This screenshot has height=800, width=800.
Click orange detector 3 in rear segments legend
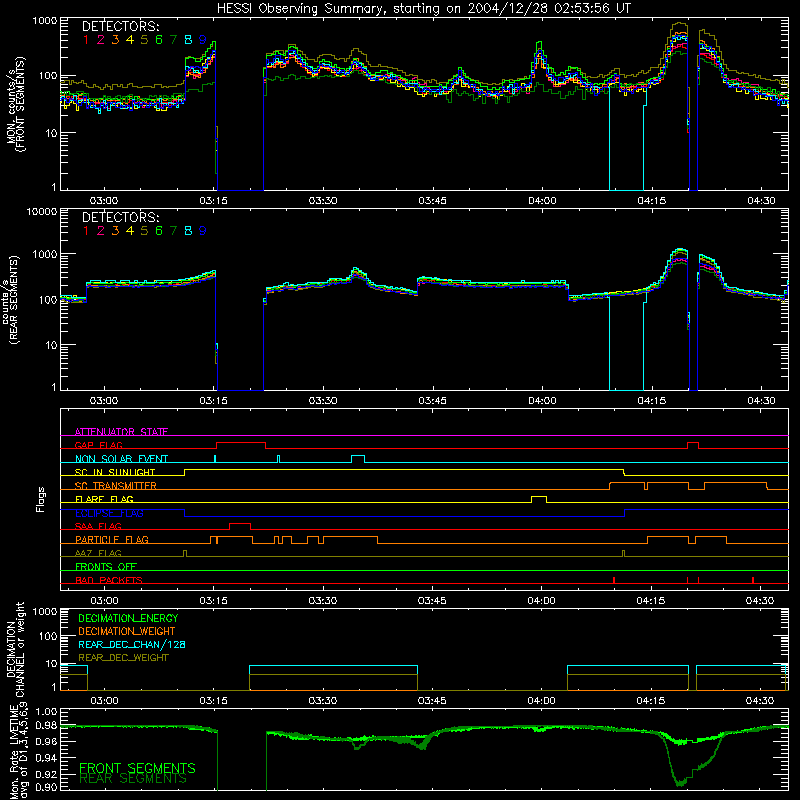(115, 231)
